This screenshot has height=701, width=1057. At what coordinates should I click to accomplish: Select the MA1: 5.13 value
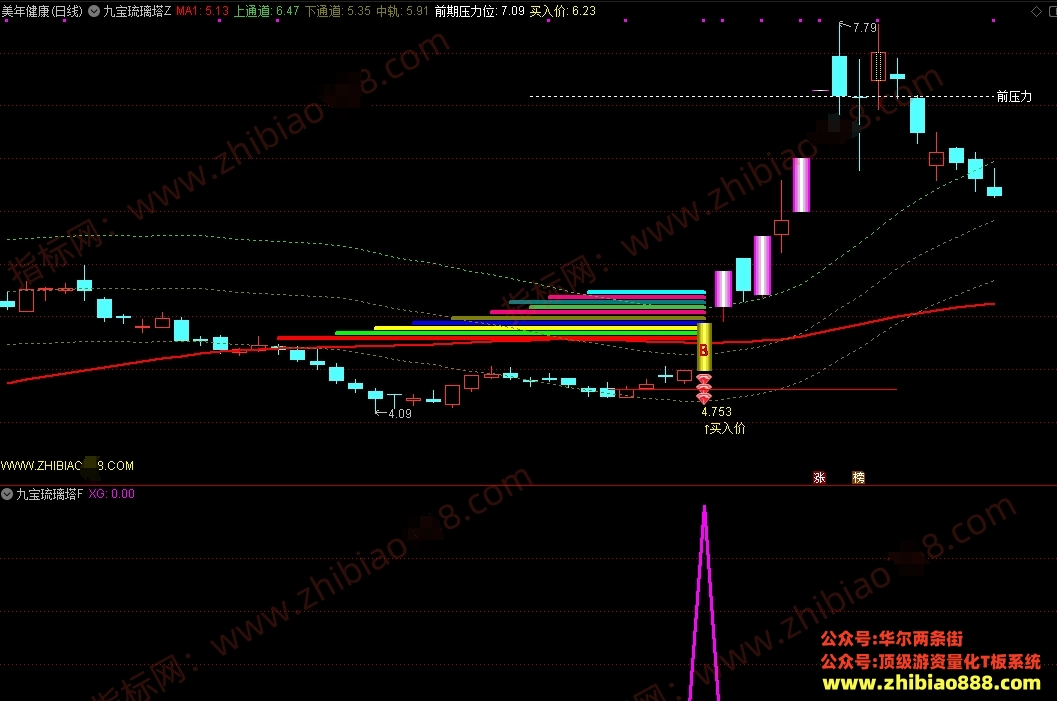click(x=202, y=11)
